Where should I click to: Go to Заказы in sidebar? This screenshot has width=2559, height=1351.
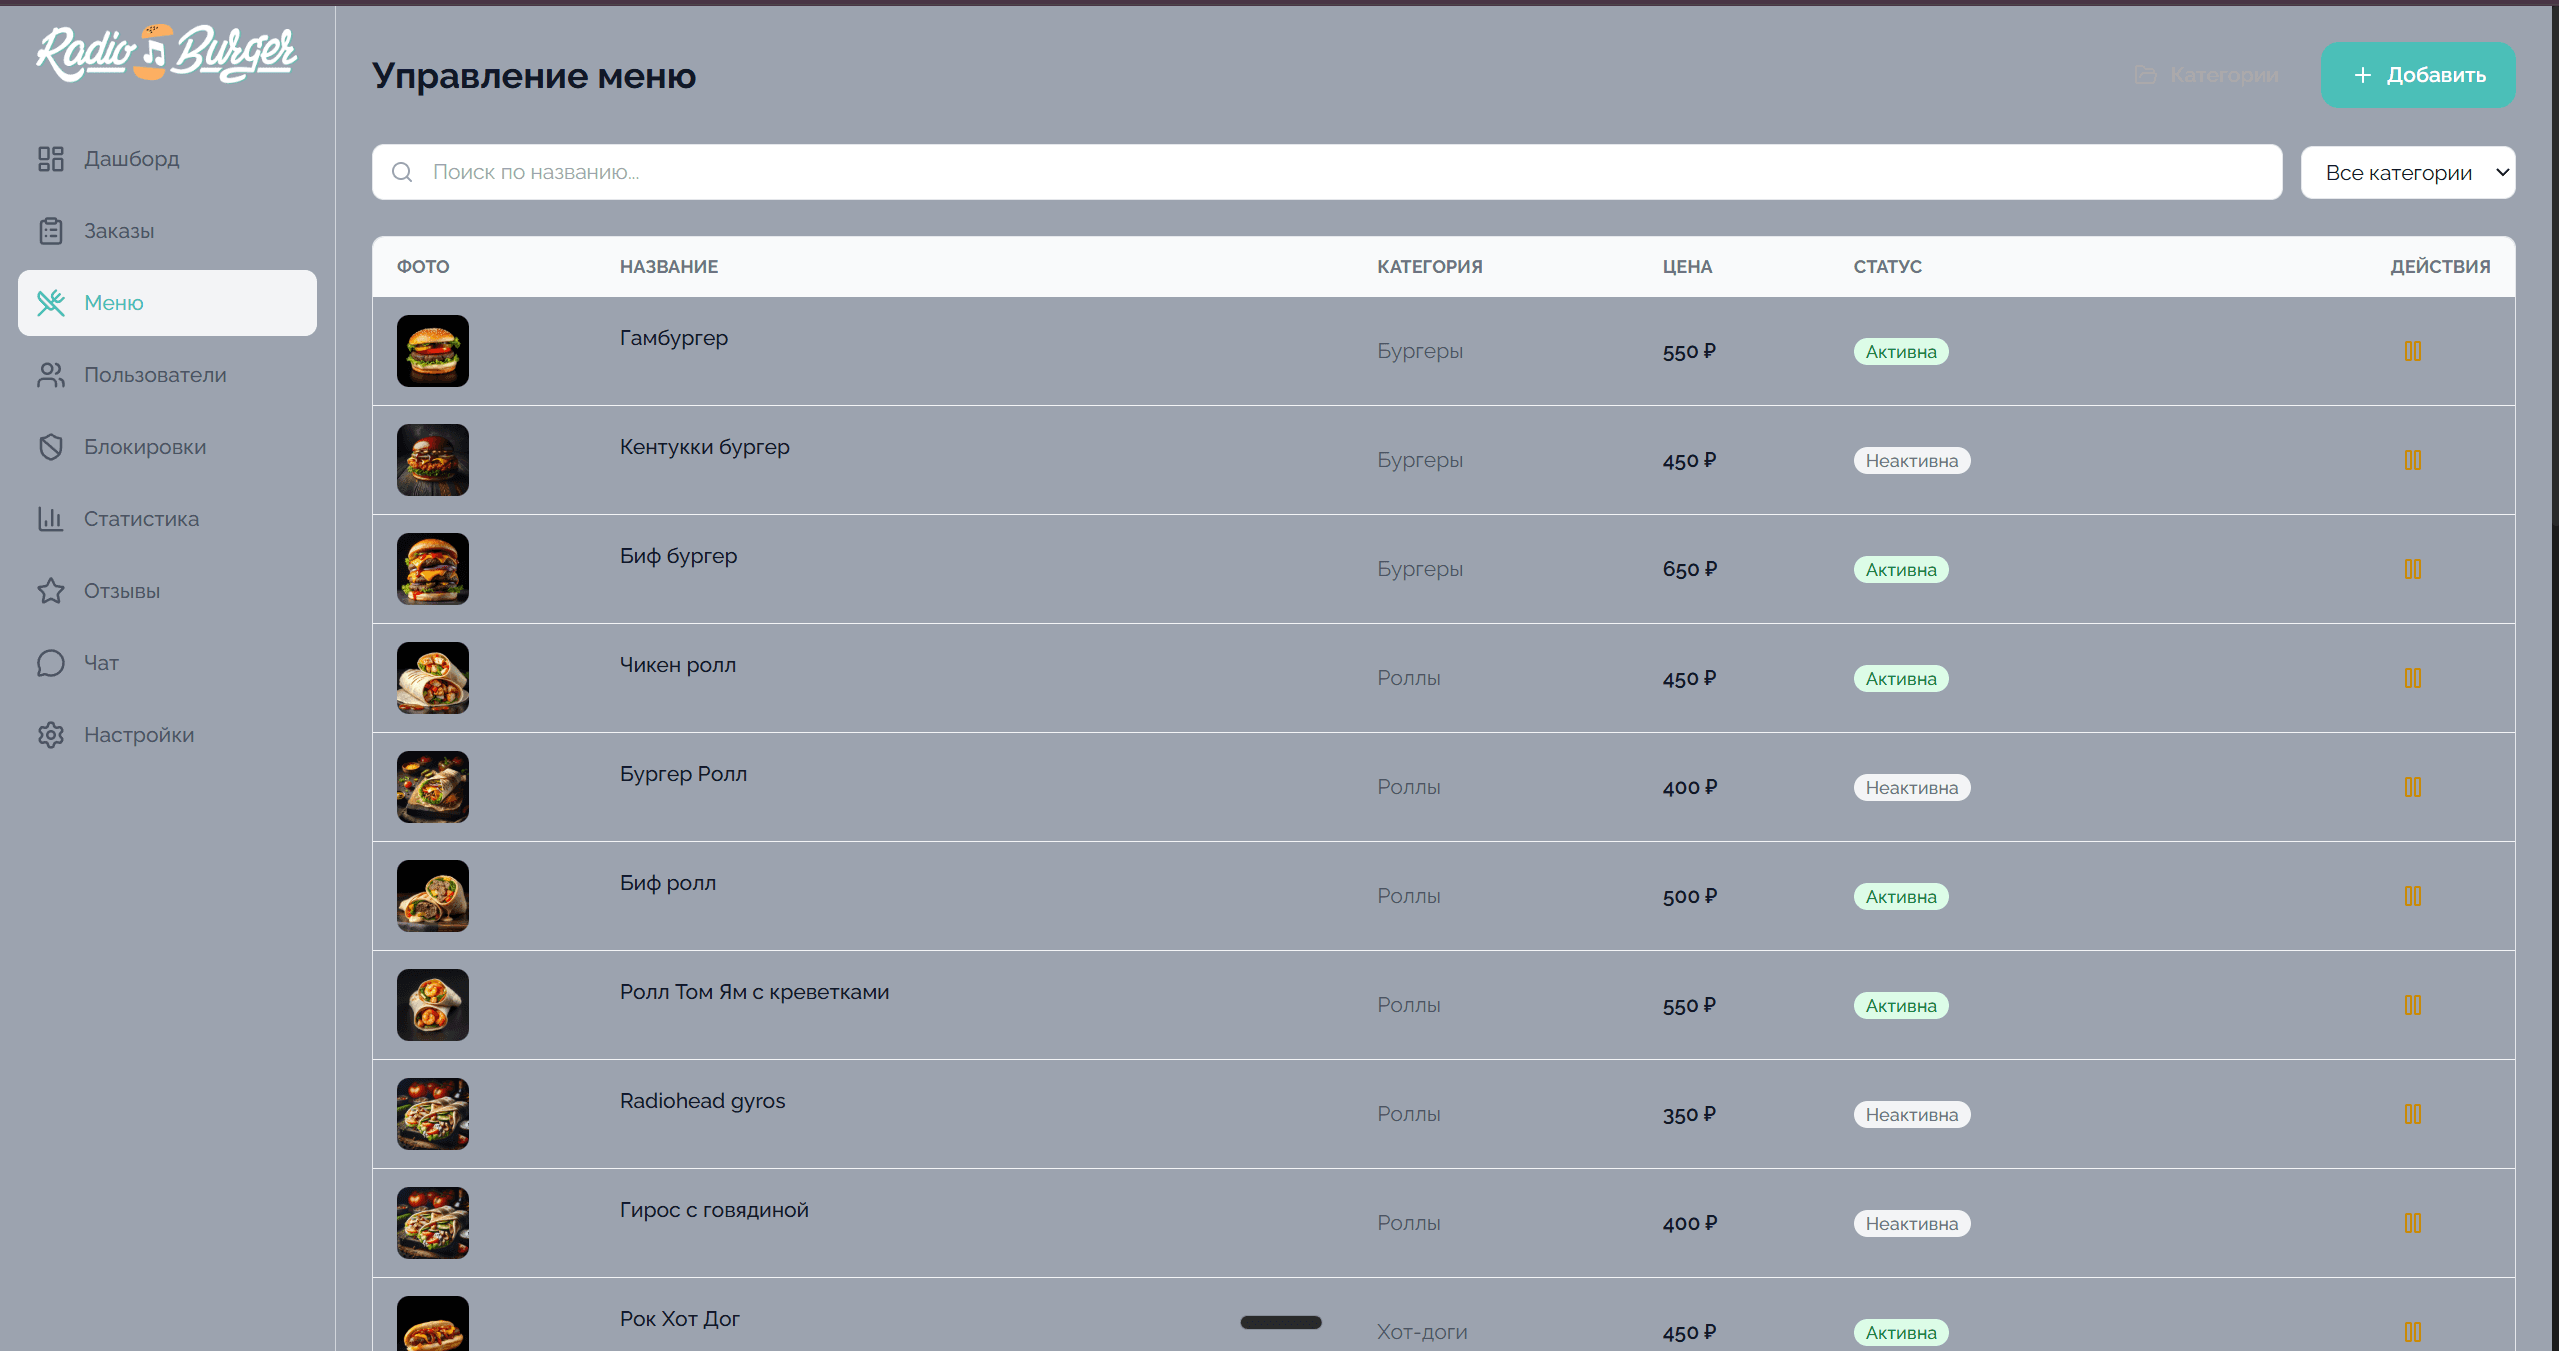118,231
